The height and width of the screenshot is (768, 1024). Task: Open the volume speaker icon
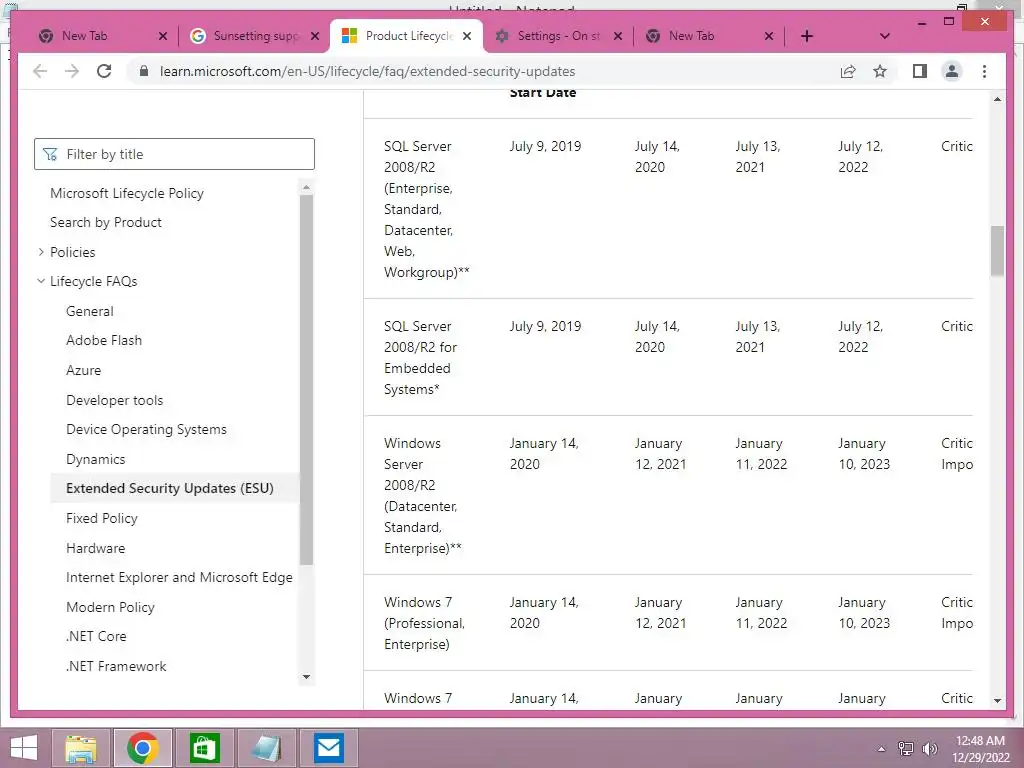[929, 749]
